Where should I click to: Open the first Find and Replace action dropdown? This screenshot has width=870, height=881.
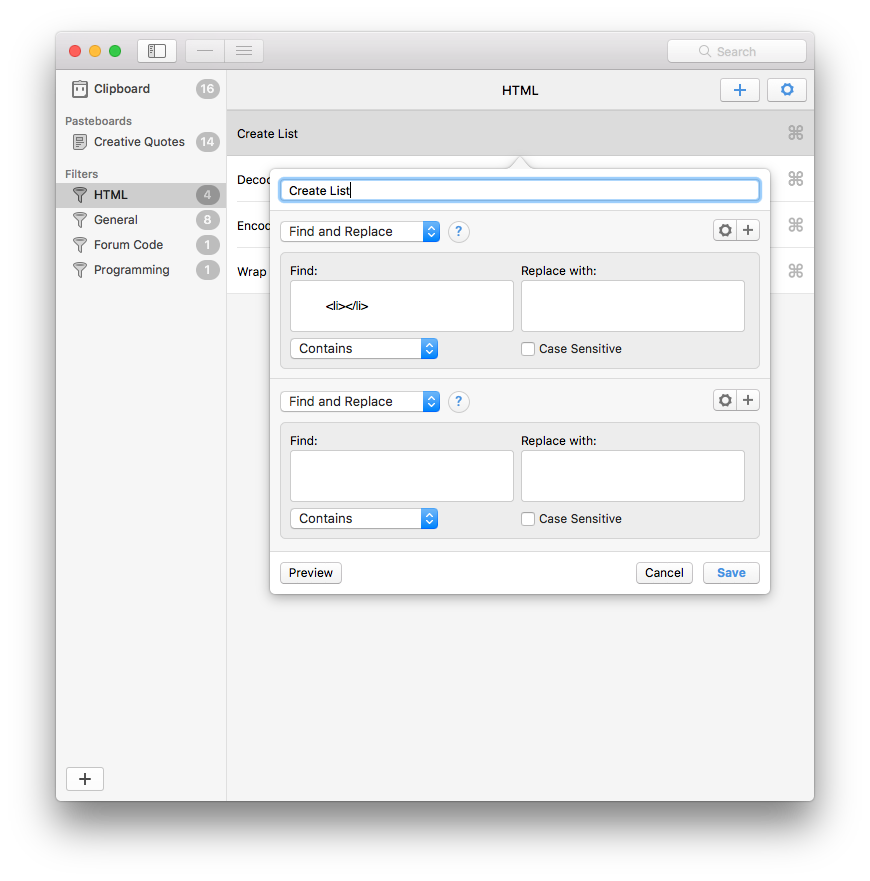(x=360, y=231)
